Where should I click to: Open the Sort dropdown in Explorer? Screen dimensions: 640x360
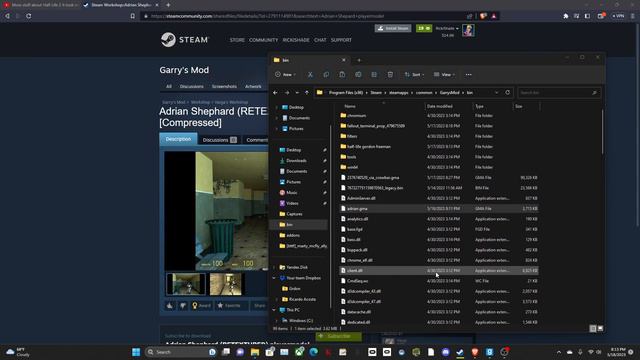tap(414, 75)
